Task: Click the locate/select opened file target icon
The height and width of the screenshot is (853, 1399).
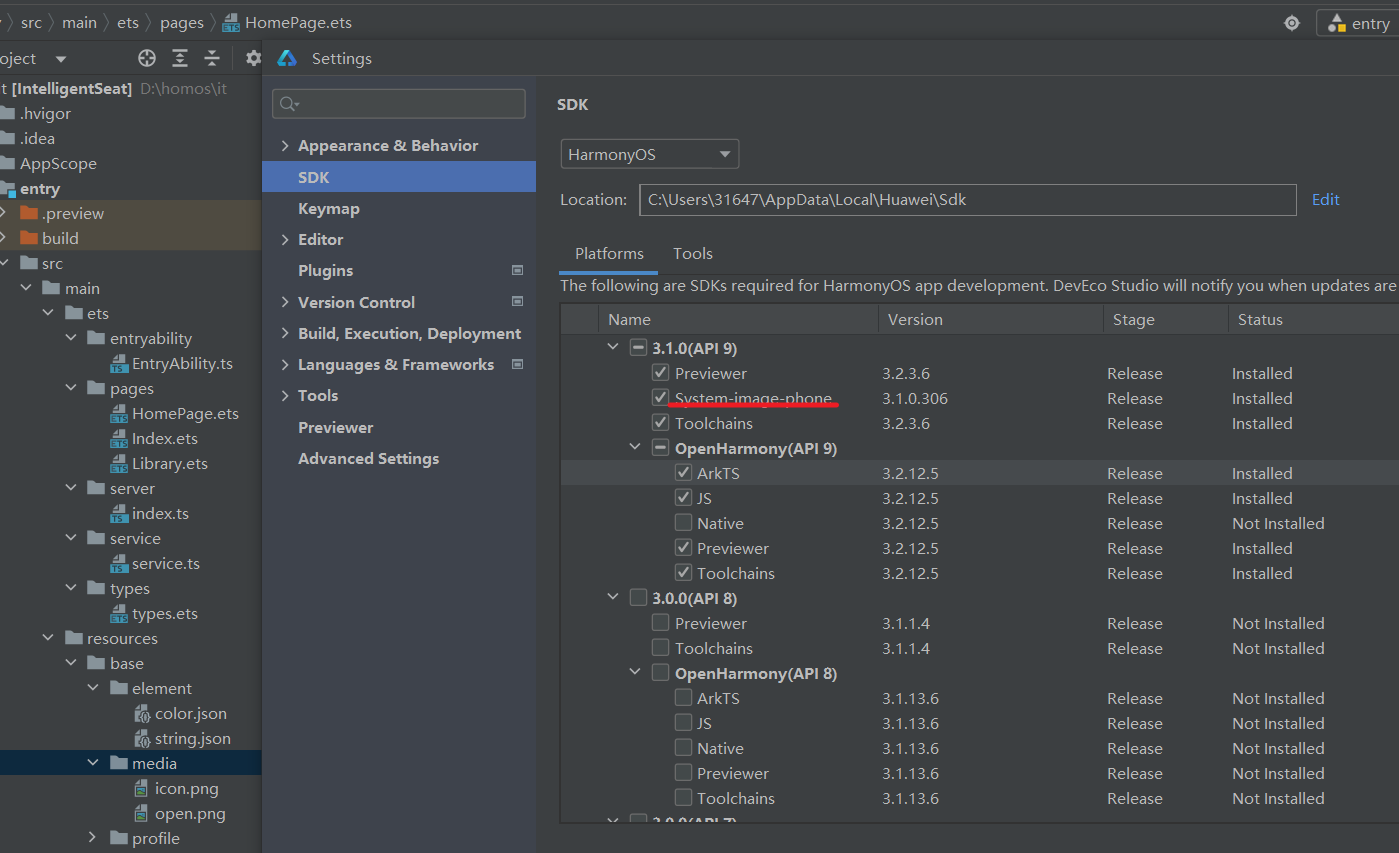Action: 147,58
